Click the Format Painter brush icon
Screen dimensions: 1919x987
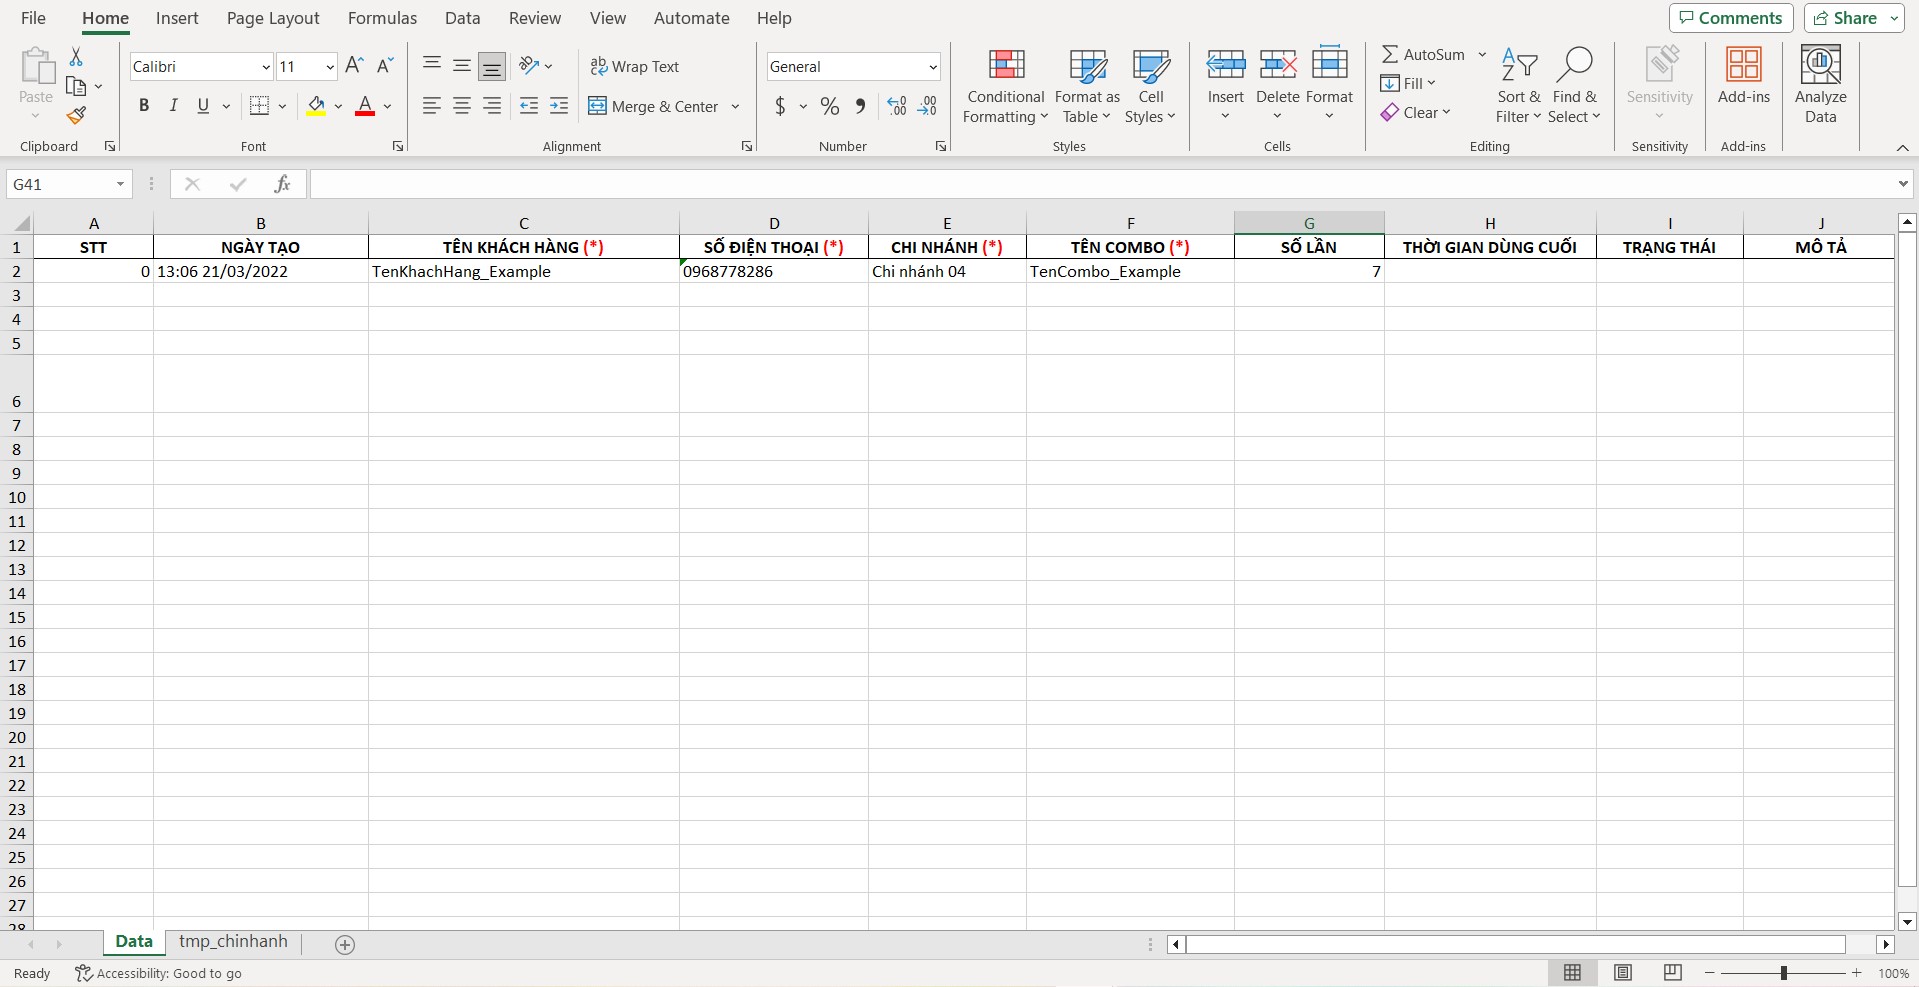click(76, 116)
